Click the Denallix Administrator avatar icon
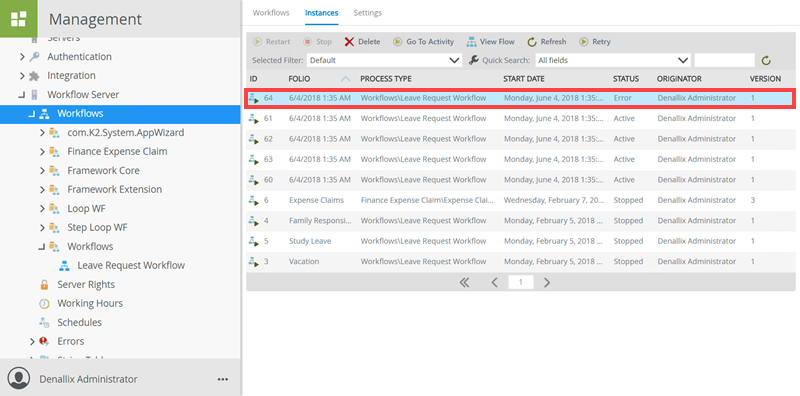Image resolution: width=800 pixels, height=396 pixels. [x=19, y=379]
